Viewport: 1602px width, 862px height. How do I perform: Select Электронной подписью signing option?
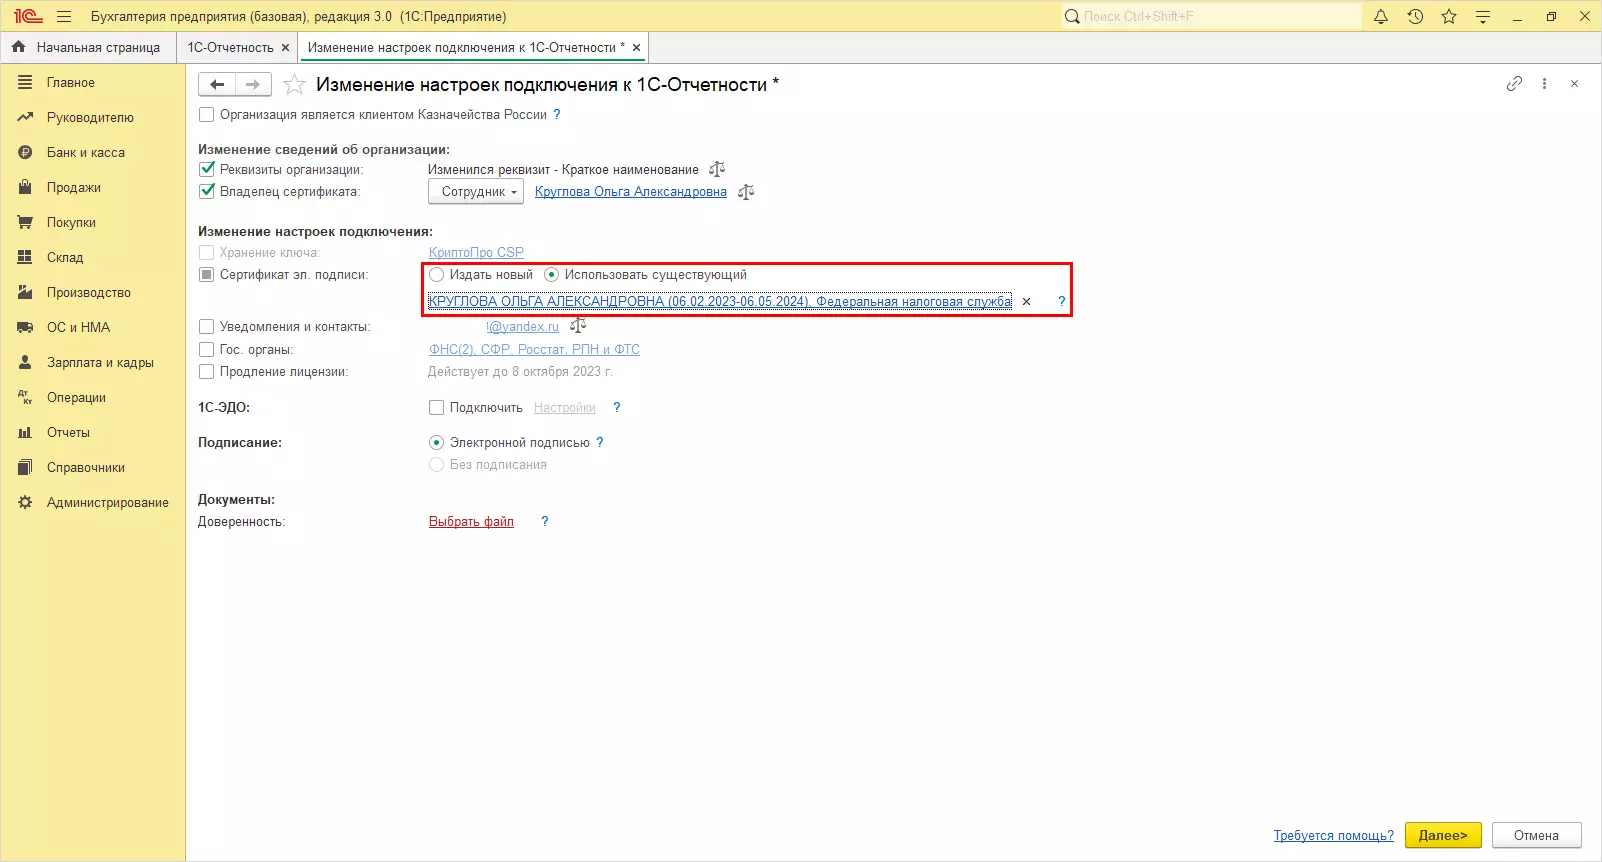[x=436, y=442]
